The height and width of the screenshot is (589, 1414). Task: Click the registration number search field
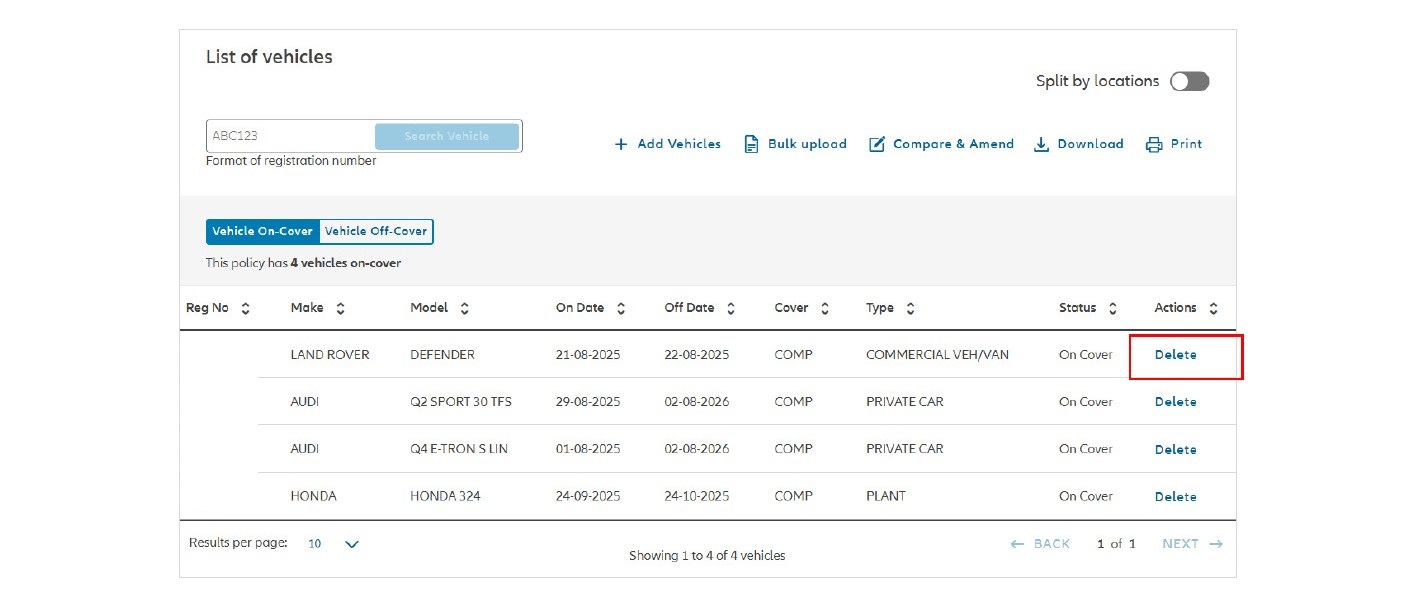290,136
